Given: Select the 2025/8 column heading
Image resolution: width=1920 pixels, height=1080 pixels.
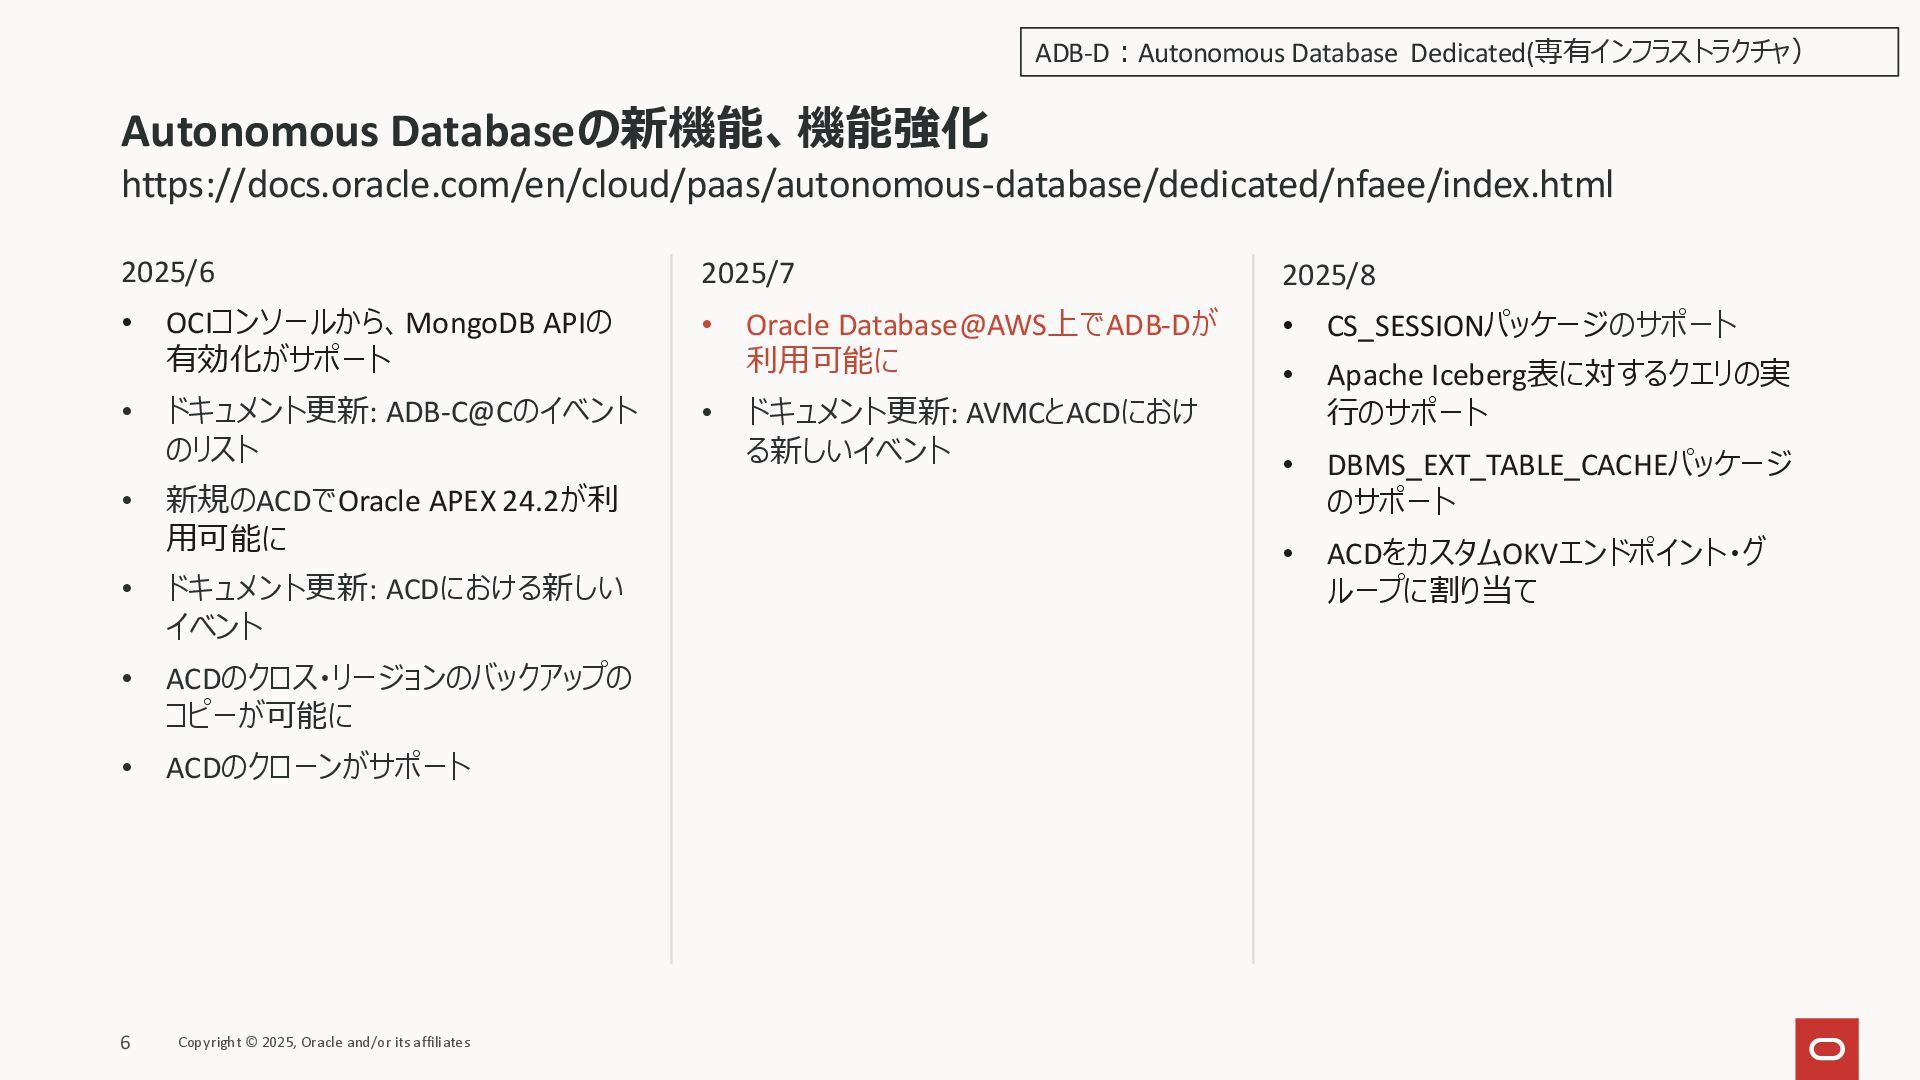Looking at the screenshot, I should click(1329, 275).
